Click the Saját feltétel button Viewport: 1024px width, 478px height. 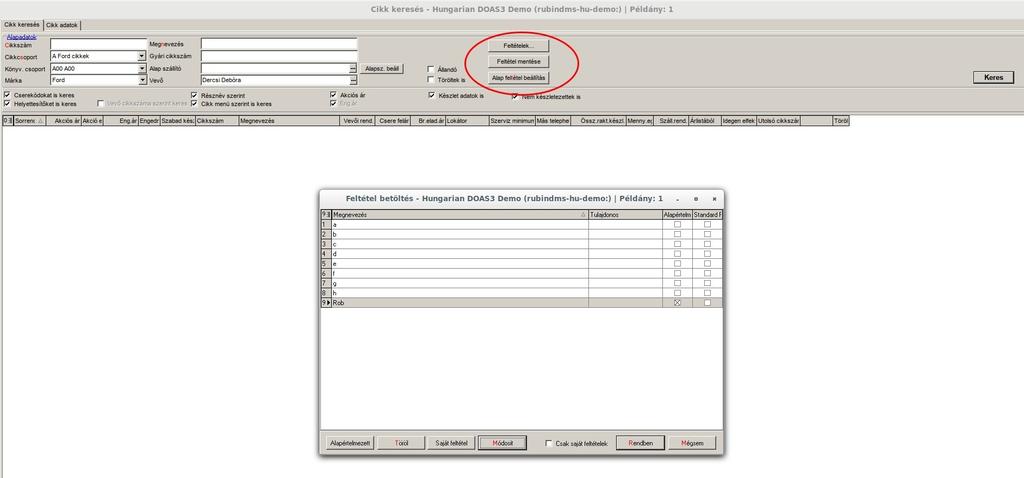click(x=451, y=443)
